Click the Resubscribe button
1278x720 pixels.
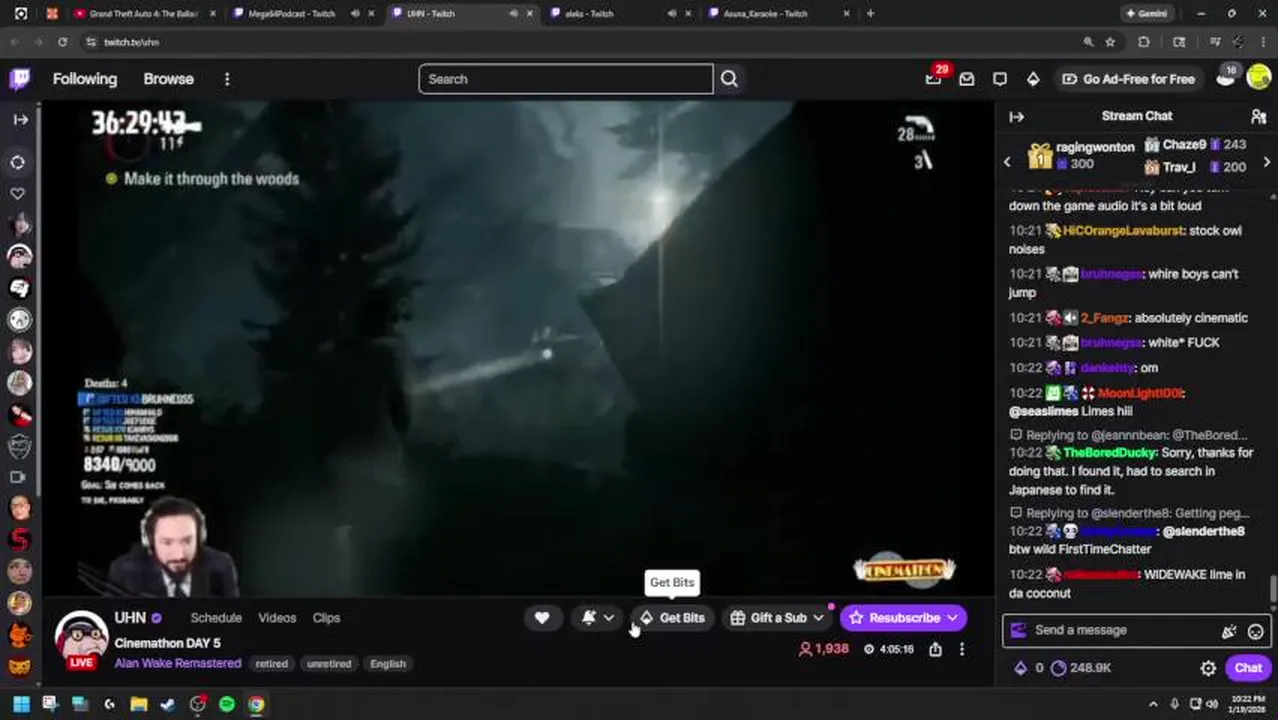[x=894, y=618]
